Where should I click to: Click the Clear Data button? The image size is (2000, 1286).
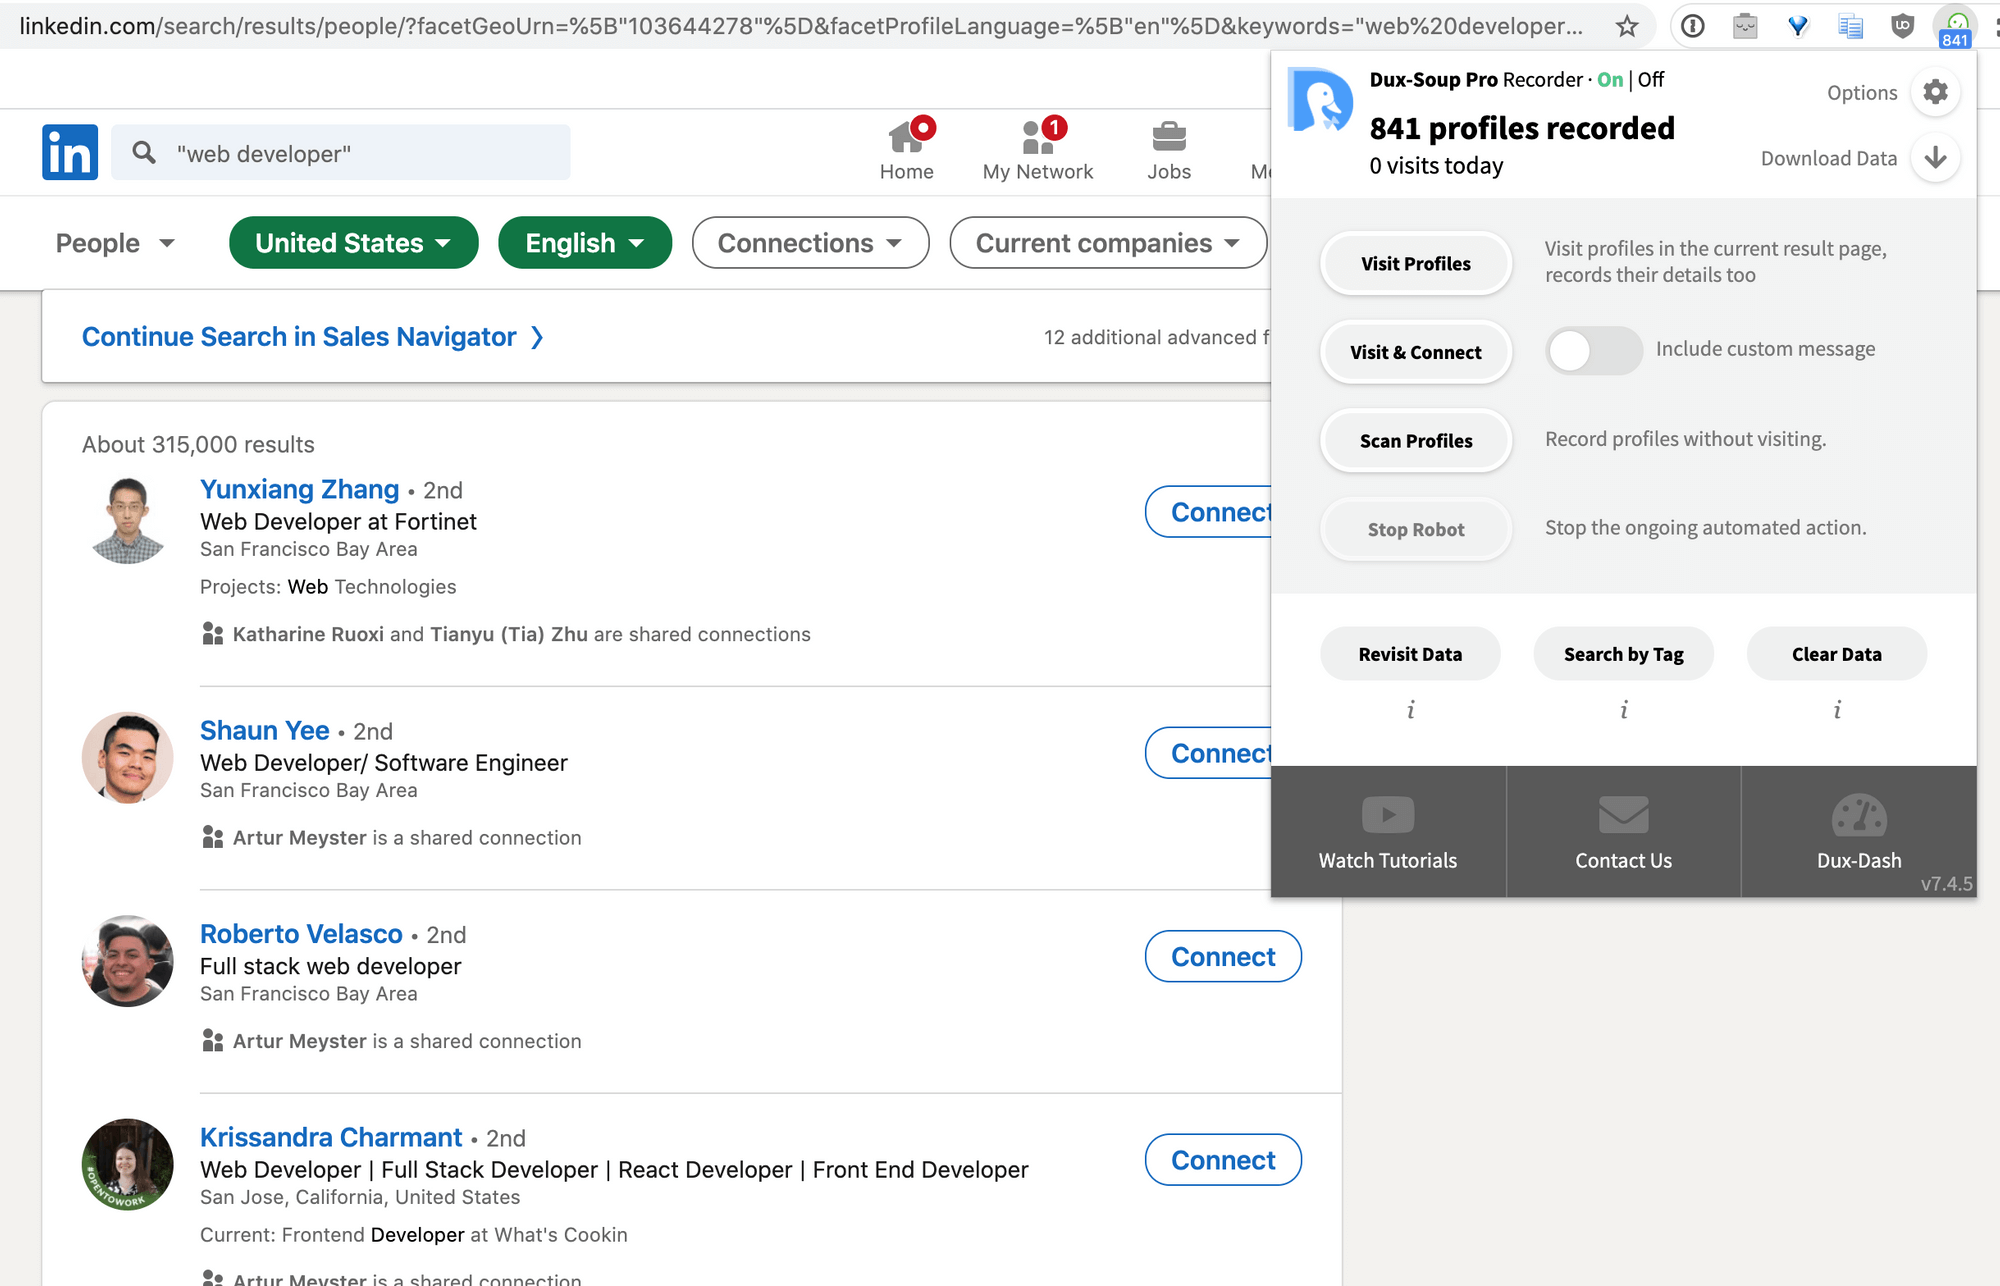coord(1837,653)
